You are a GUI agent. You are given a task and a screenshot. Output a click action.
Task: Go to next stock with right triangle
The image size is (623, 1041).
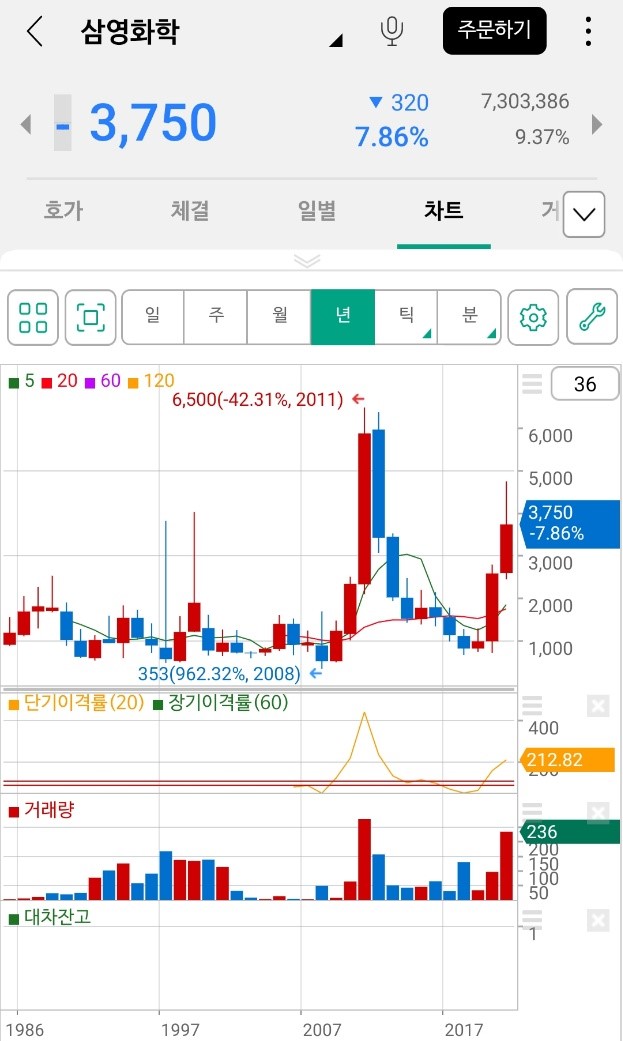tap(596, 124)
